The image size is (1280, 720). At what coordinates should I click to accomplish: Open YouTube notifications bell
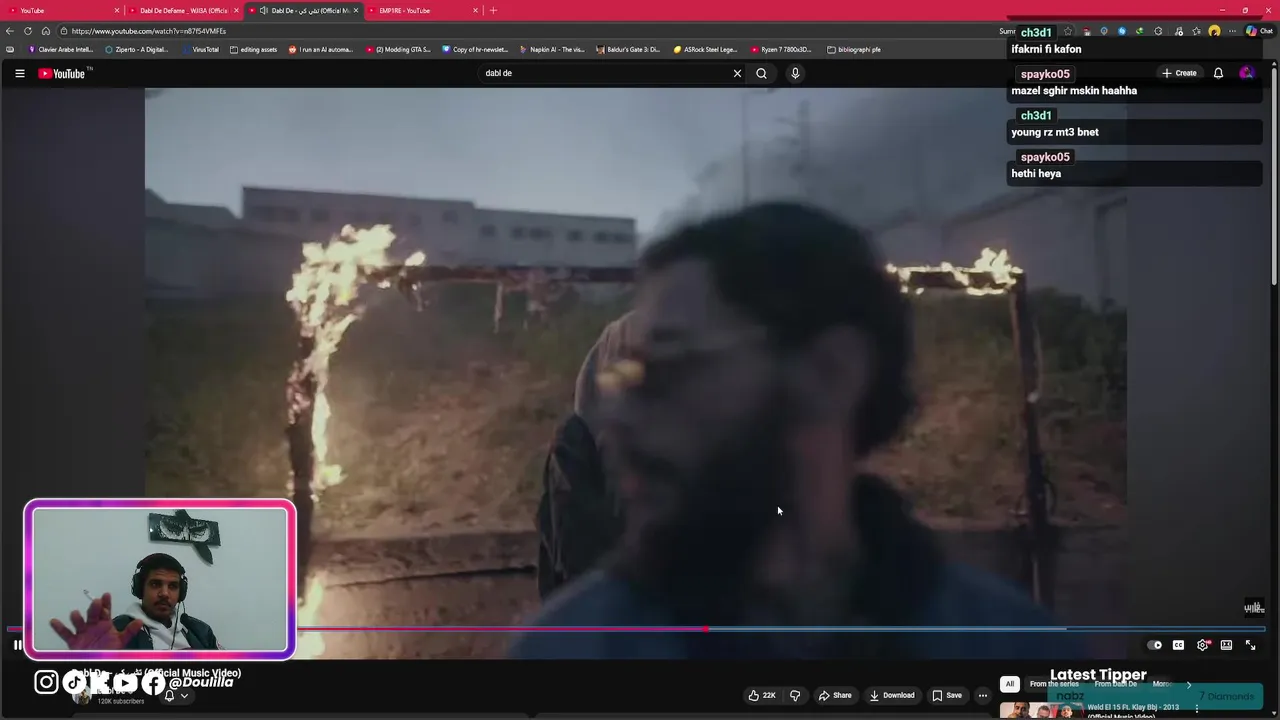1218,73
